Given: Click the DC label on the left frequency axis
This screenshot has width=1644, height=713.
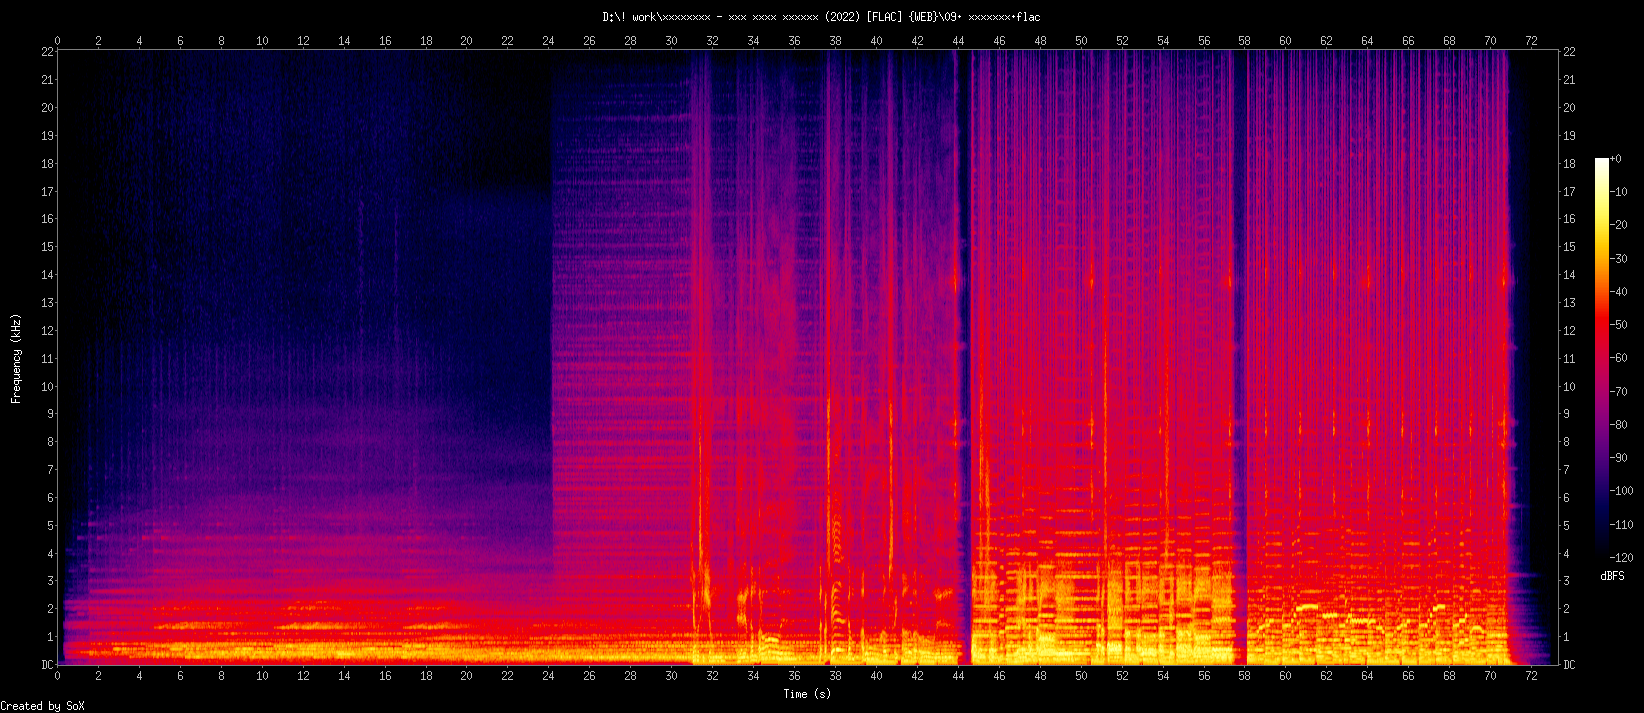Looking at the screenshot, I should pyautogui.click(x=47, y=665).
